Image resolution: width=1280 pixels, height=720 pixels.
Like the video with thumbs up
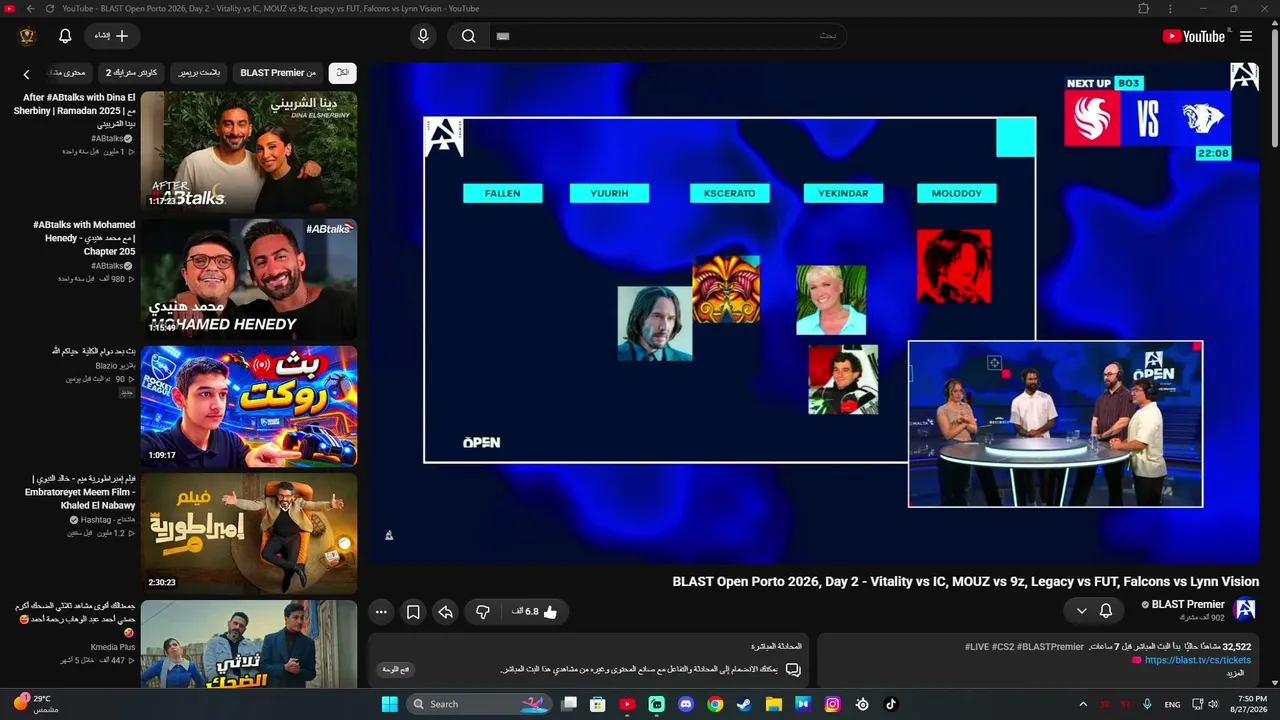point(536,611)
